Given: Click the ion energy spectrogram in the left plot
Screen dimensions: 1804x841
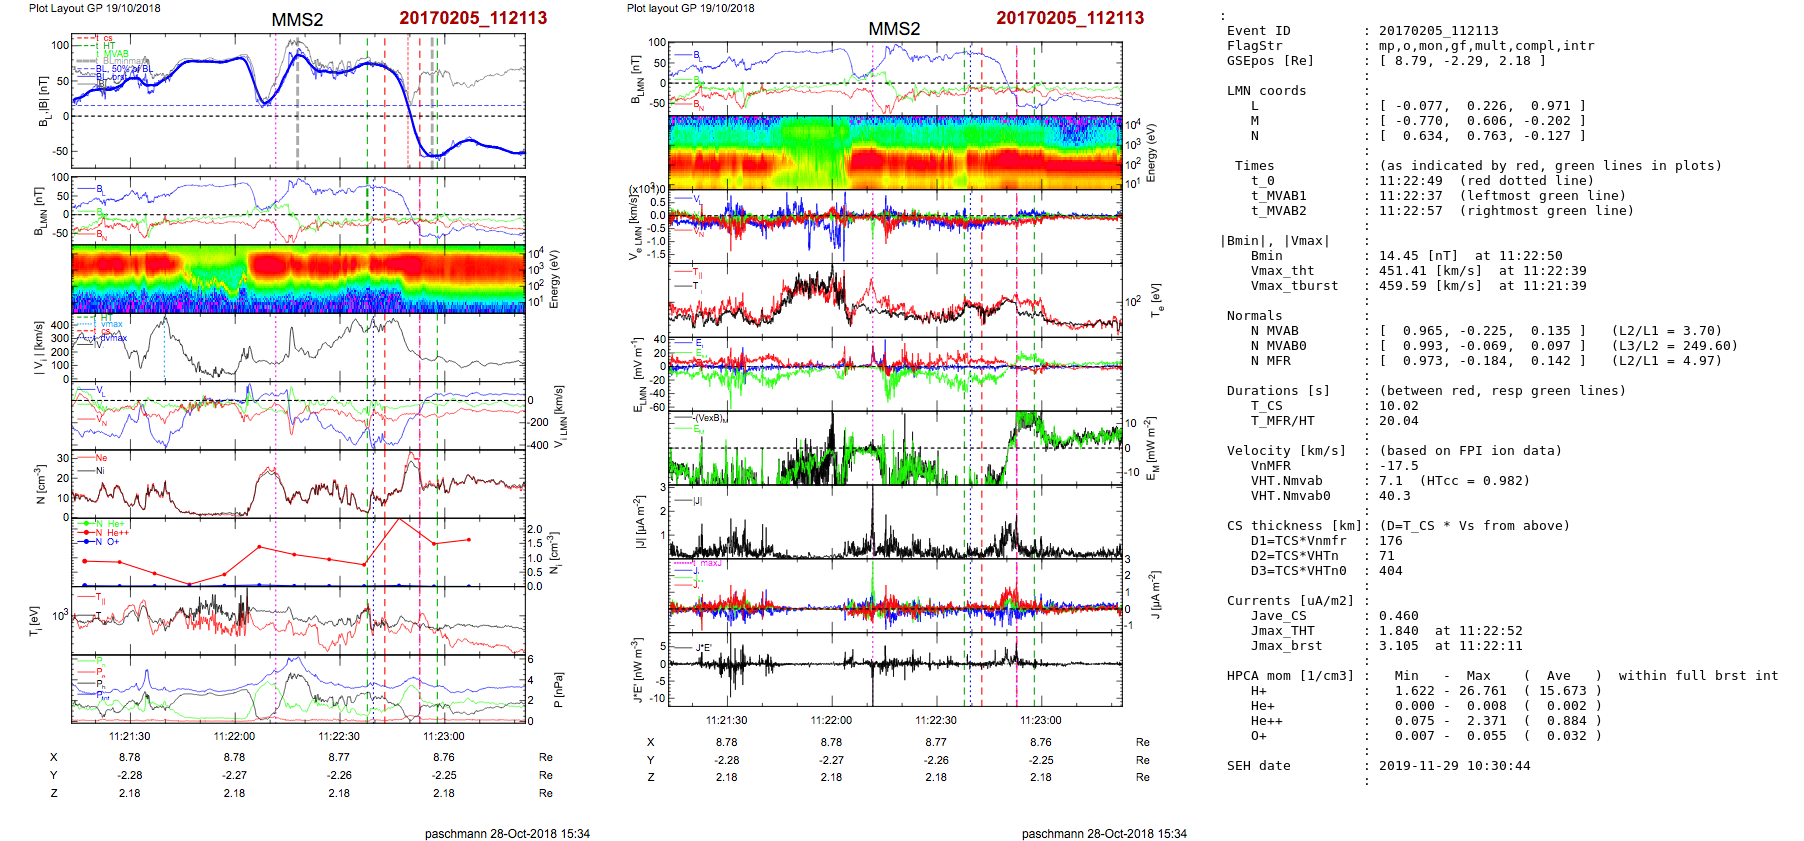Looking at the screenshot, I should click(298, 279).
